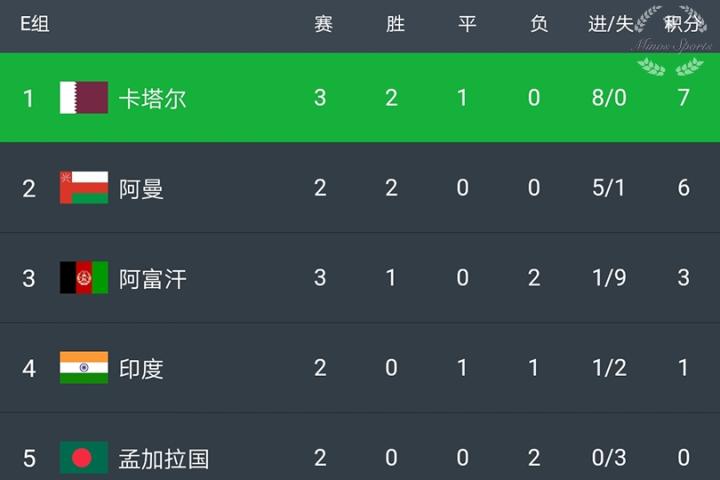
Task: Click the 负 column header
Action: 539,24
